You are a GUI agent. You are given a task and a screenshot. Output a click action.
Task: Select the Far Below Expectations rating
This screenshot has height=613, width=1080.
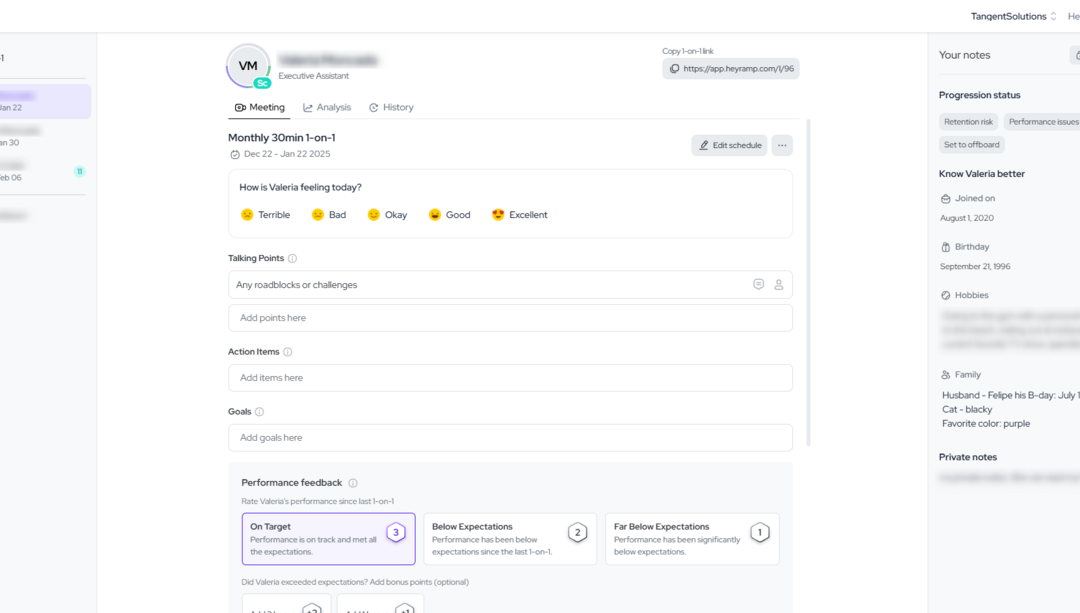[692, 539]
